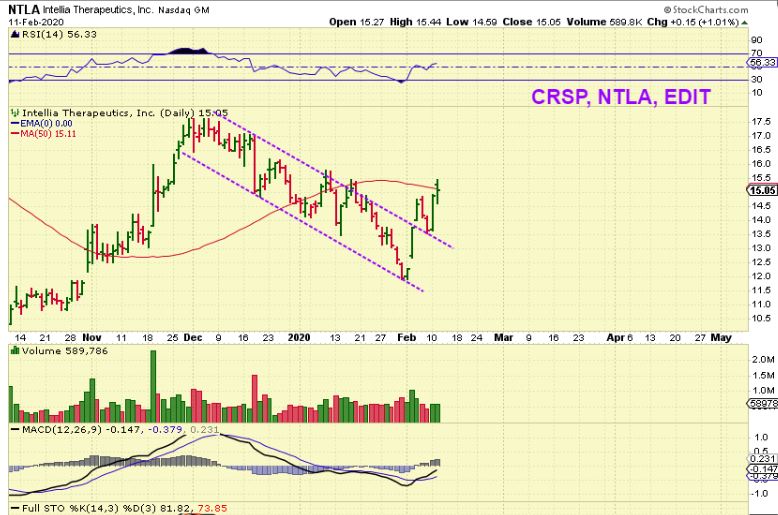
Task: Click the 10.5 price axis label
Action: coord(761,319)
